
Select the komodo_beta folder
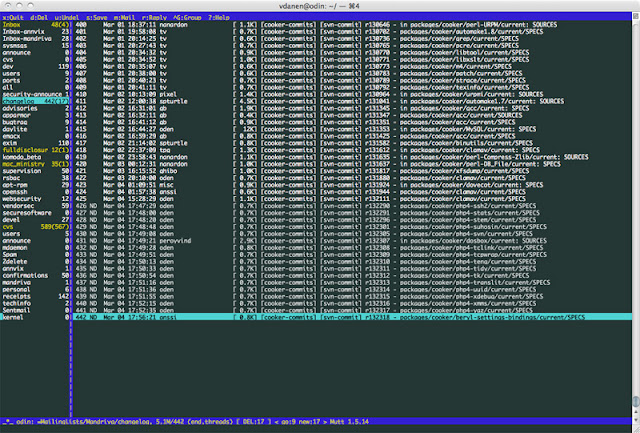pyautogui.click(x=35, y=157)
